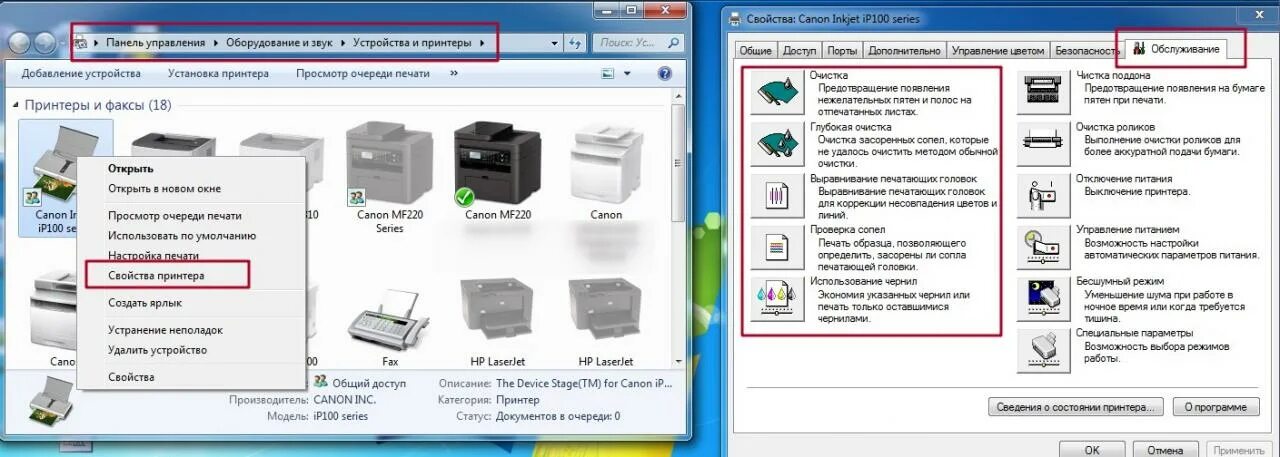This screenshot has width=1280, height=457.
Task: Open the Дополнительно tab
Action: (x=904, y=50)
